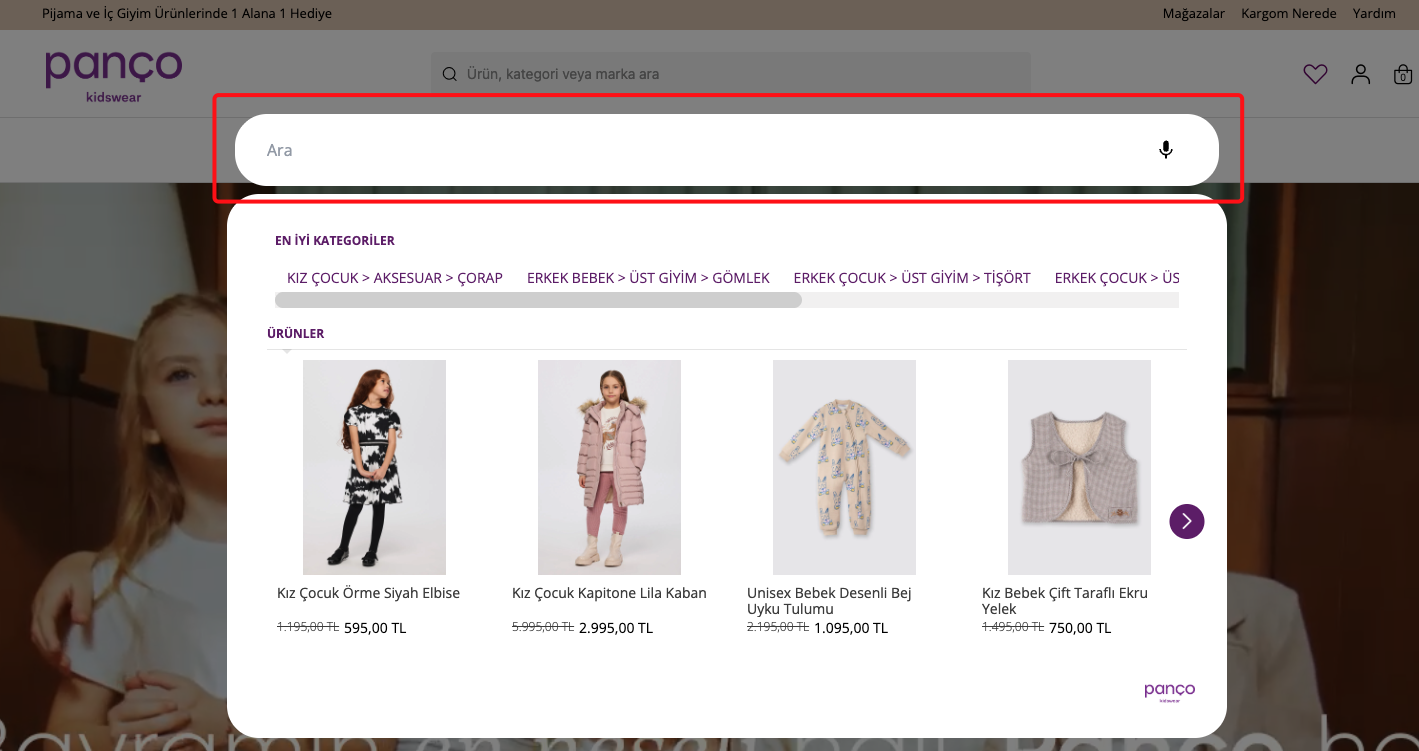Open Mağazalar in the top bar

[1193, 13]
